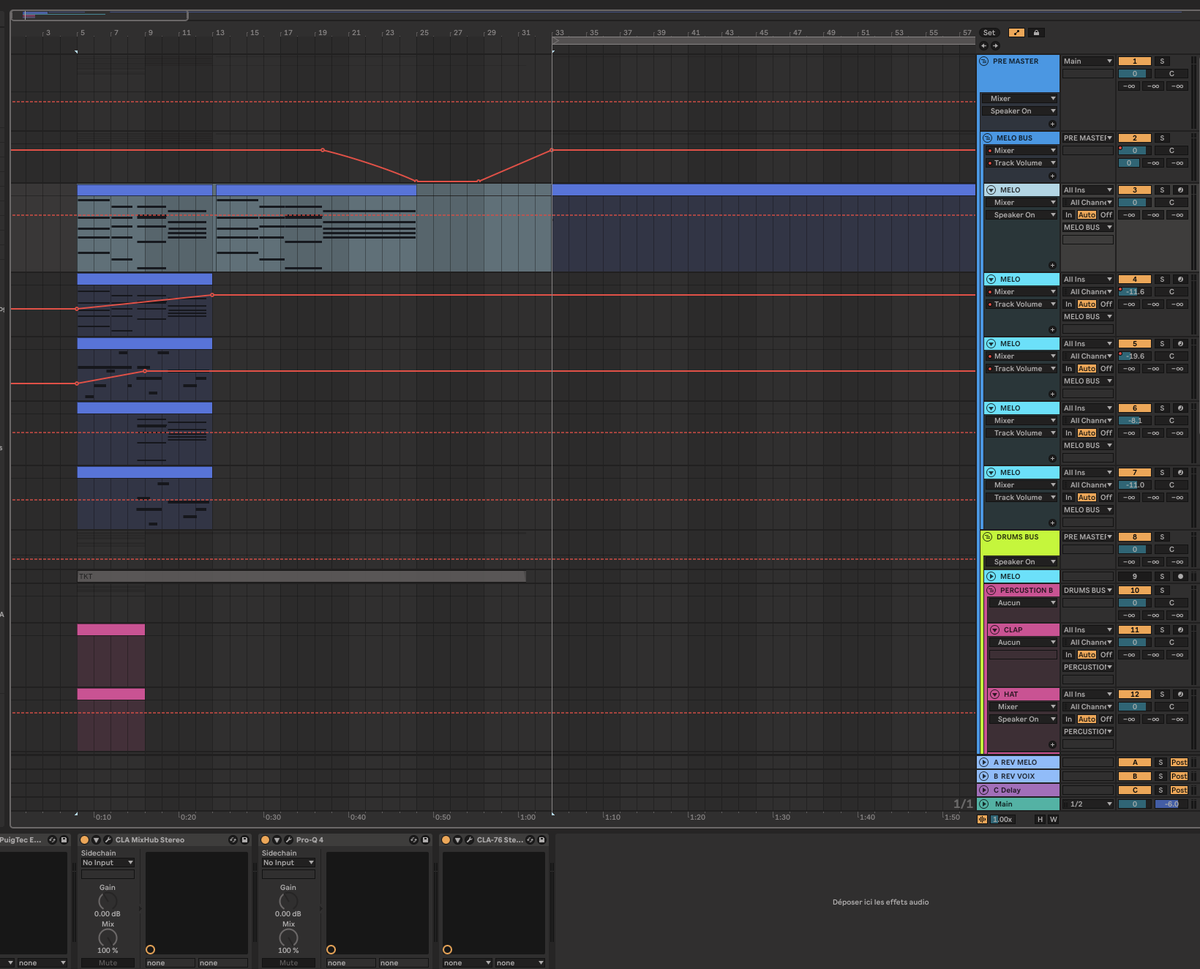The image size is (1200, 969).
Task: Add automation lane on MELO BUS track
Action: (x=1052, y=175)
